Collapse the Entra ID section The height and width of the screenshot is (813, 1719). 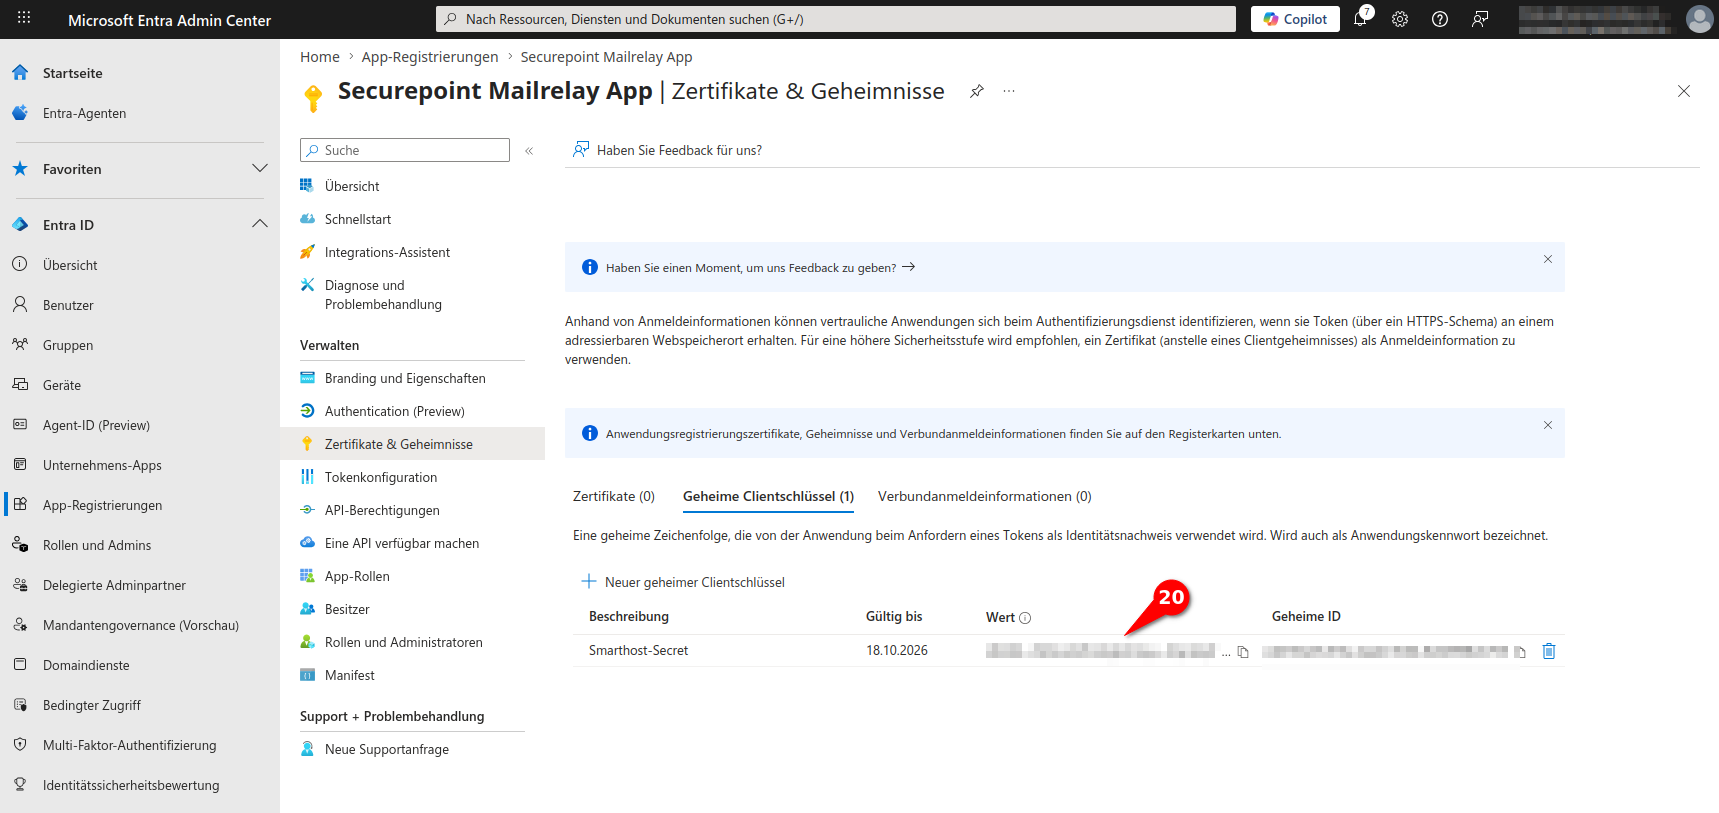click(x=260, y=224)
